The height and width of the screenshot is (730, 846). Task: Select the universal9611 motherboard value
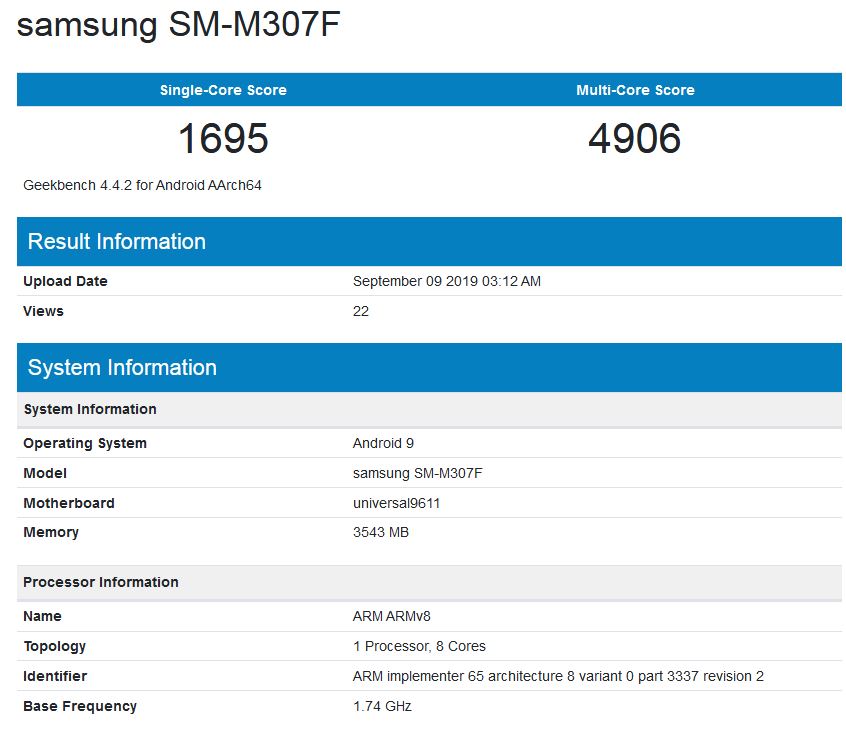coord(397,503)
